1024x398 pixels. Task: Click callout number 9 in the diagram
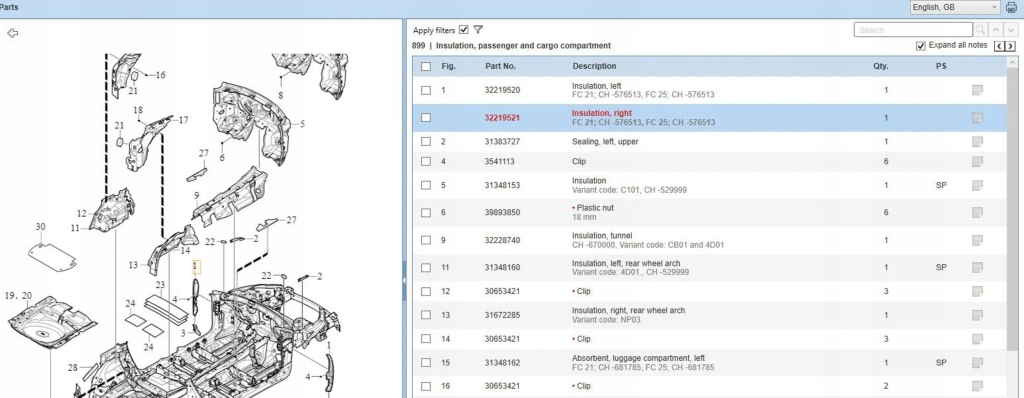pyautogui.click(x=197, y=195)
